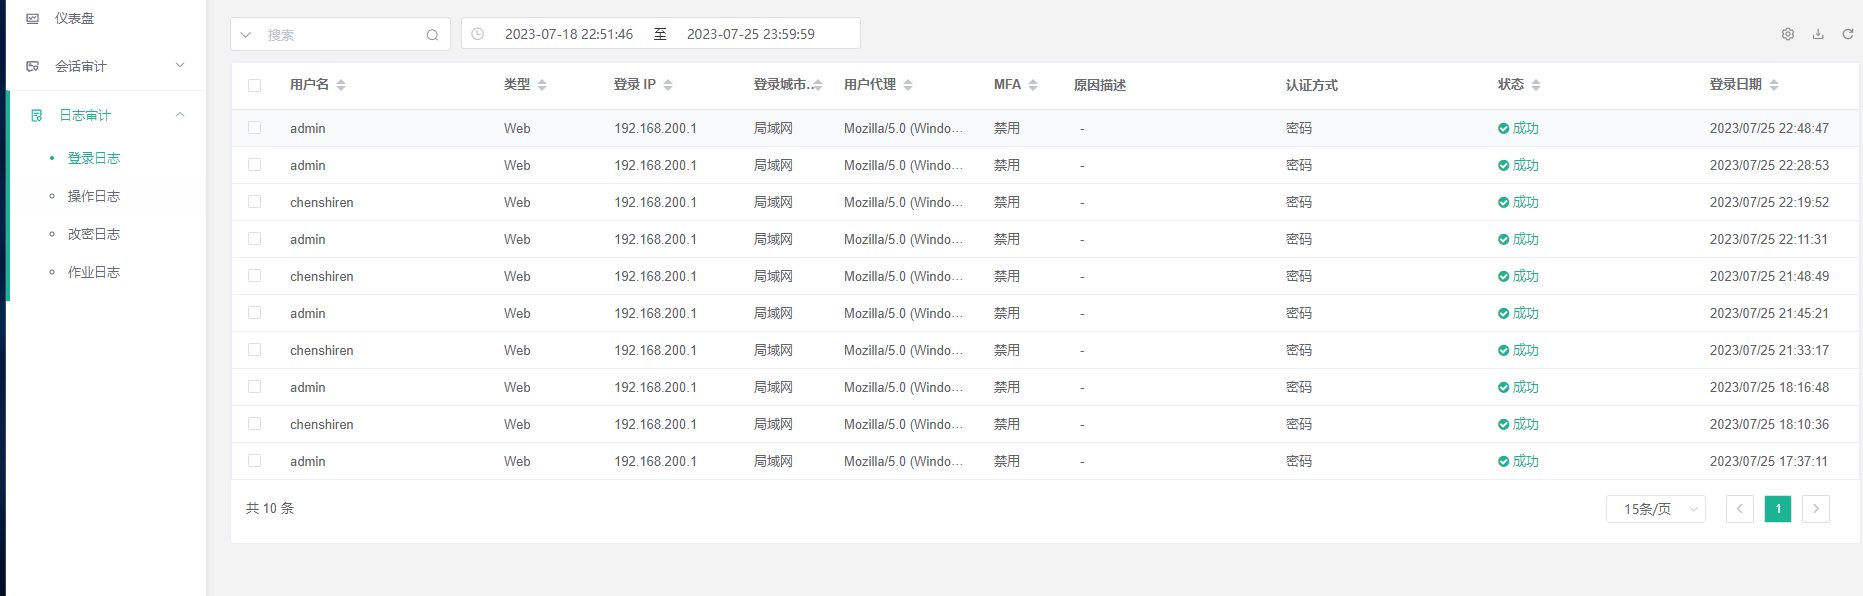Open search field type dropdown arrow

point(246,35)
